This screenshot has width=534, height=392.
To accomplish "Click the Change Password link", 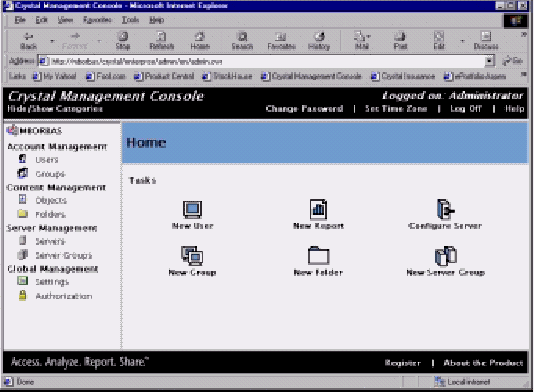I will (304, 109).
